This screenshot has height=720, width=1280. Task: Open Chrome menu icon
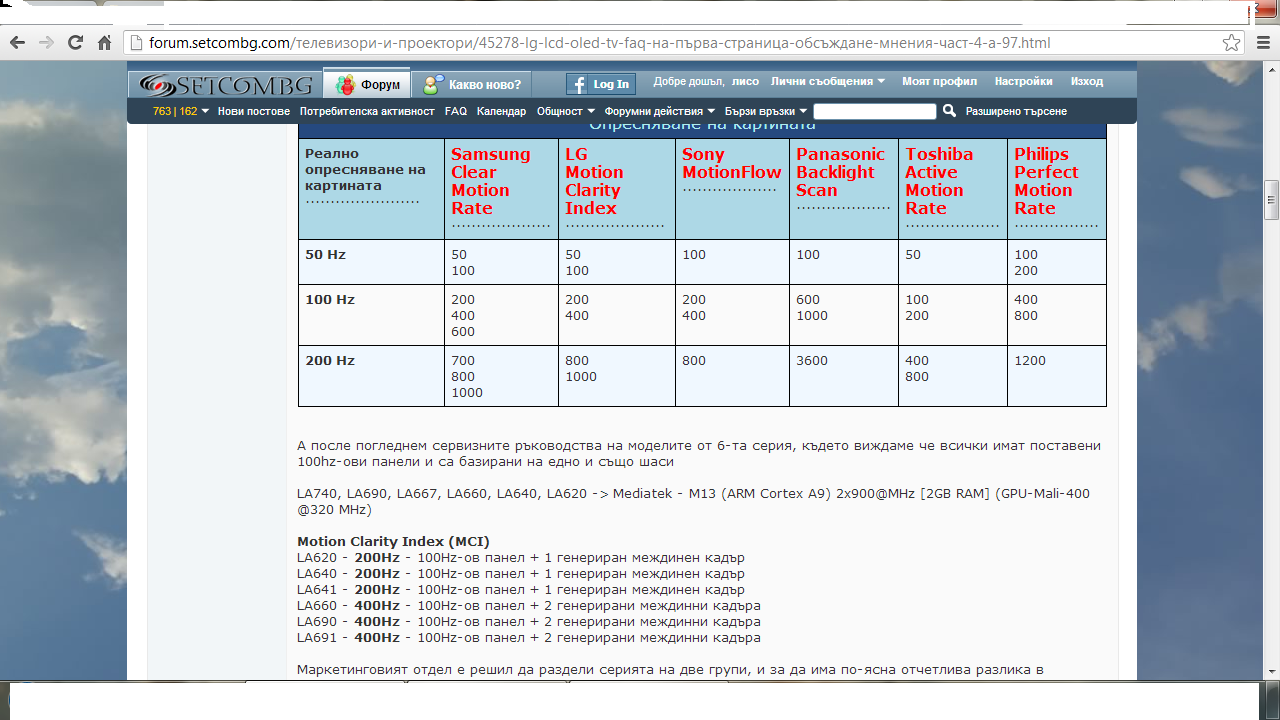coord(1262,43)
